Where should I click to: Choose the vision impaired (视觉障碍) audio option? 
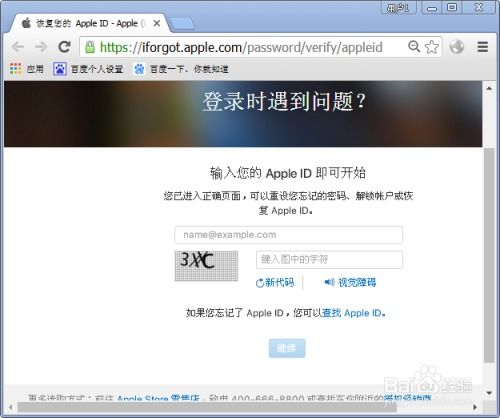350,283
